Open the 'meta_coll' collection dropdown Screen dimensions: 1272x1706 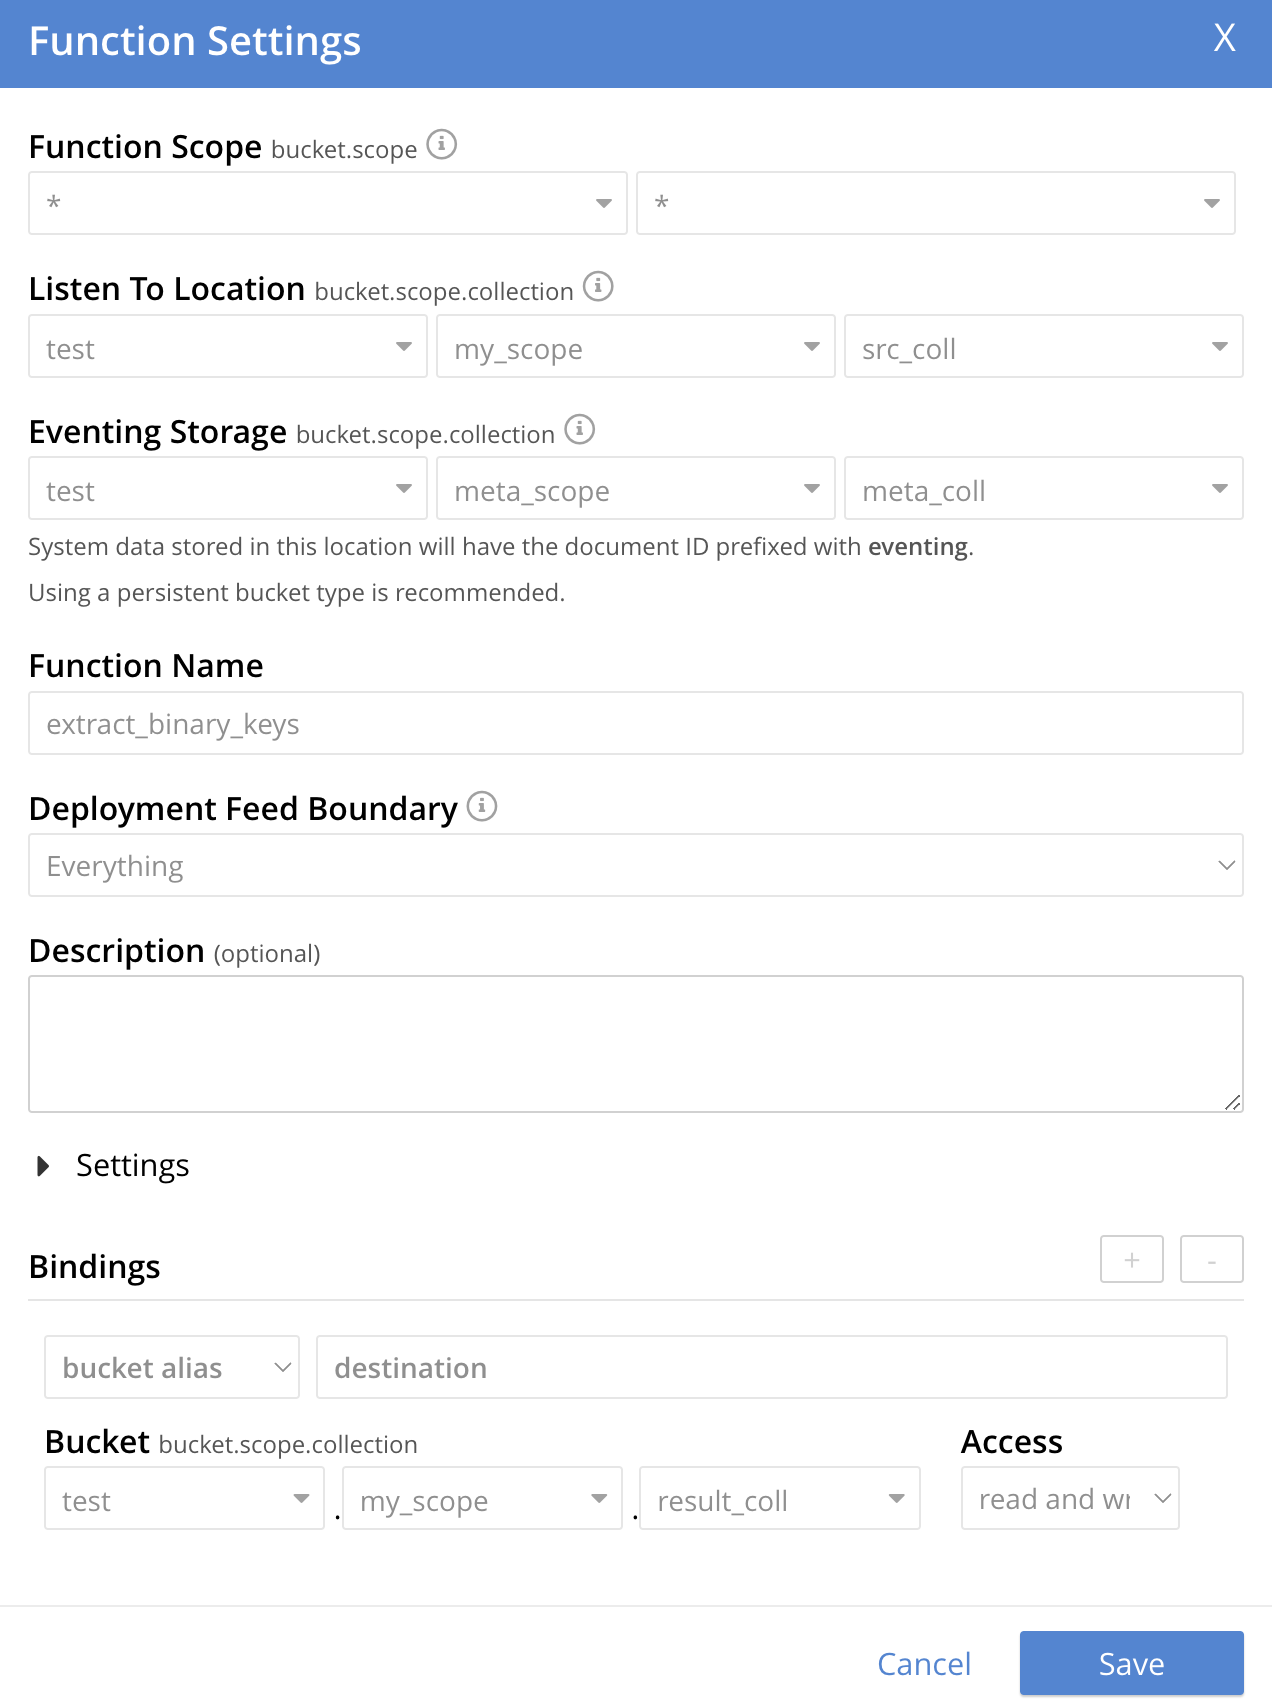(x=1044, y=488)
